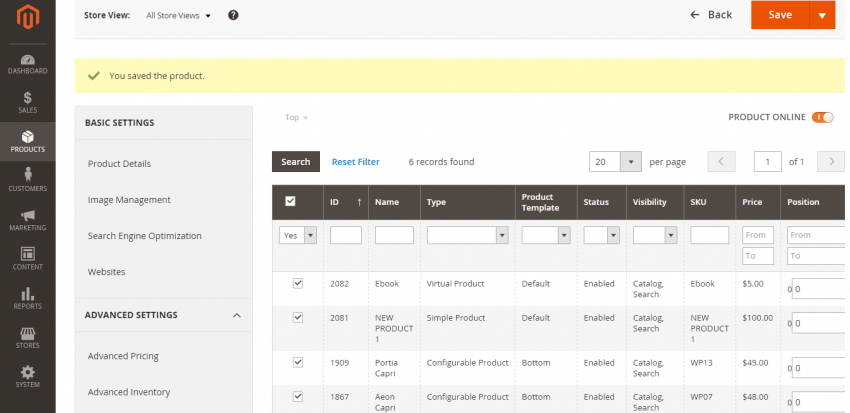850x413 pixels.
Task: Click the Name filter input field
Action: click(394, 235)
